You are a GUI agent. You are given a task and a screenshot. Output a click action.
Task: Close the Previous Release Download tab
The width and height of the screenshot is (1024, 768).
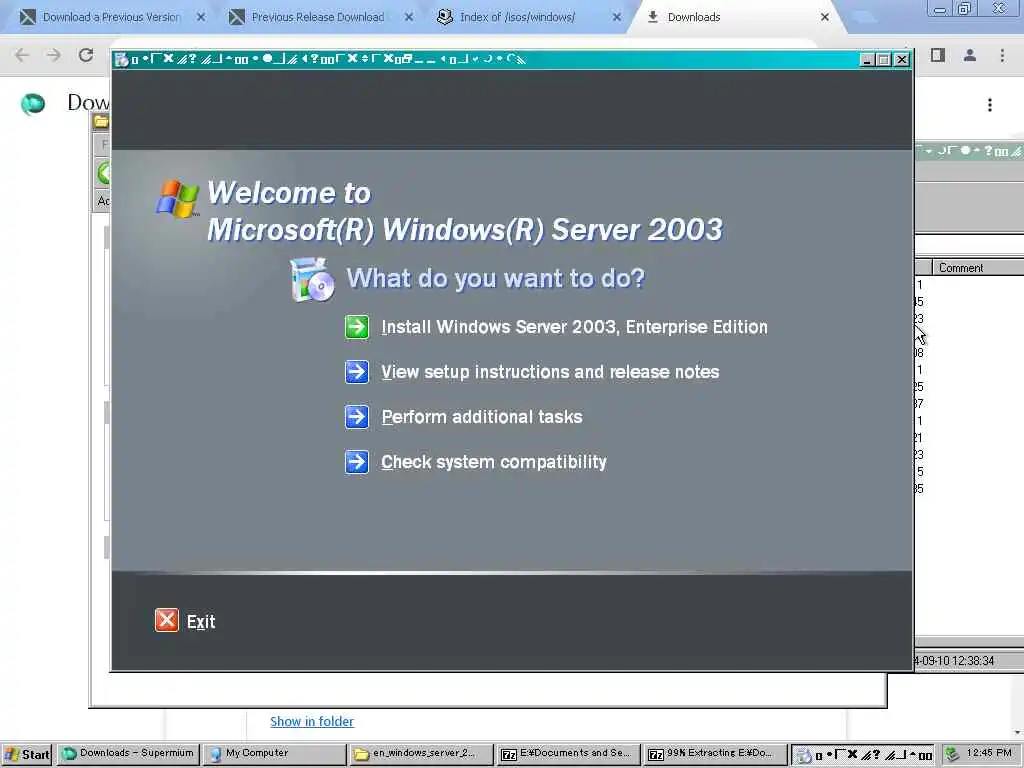click(409, 17)
